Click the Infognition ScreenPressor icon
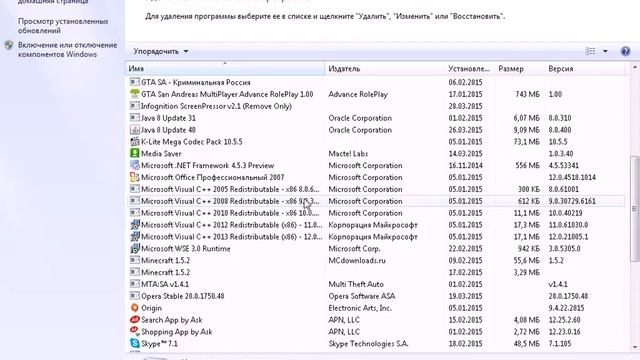 [135, 106]
